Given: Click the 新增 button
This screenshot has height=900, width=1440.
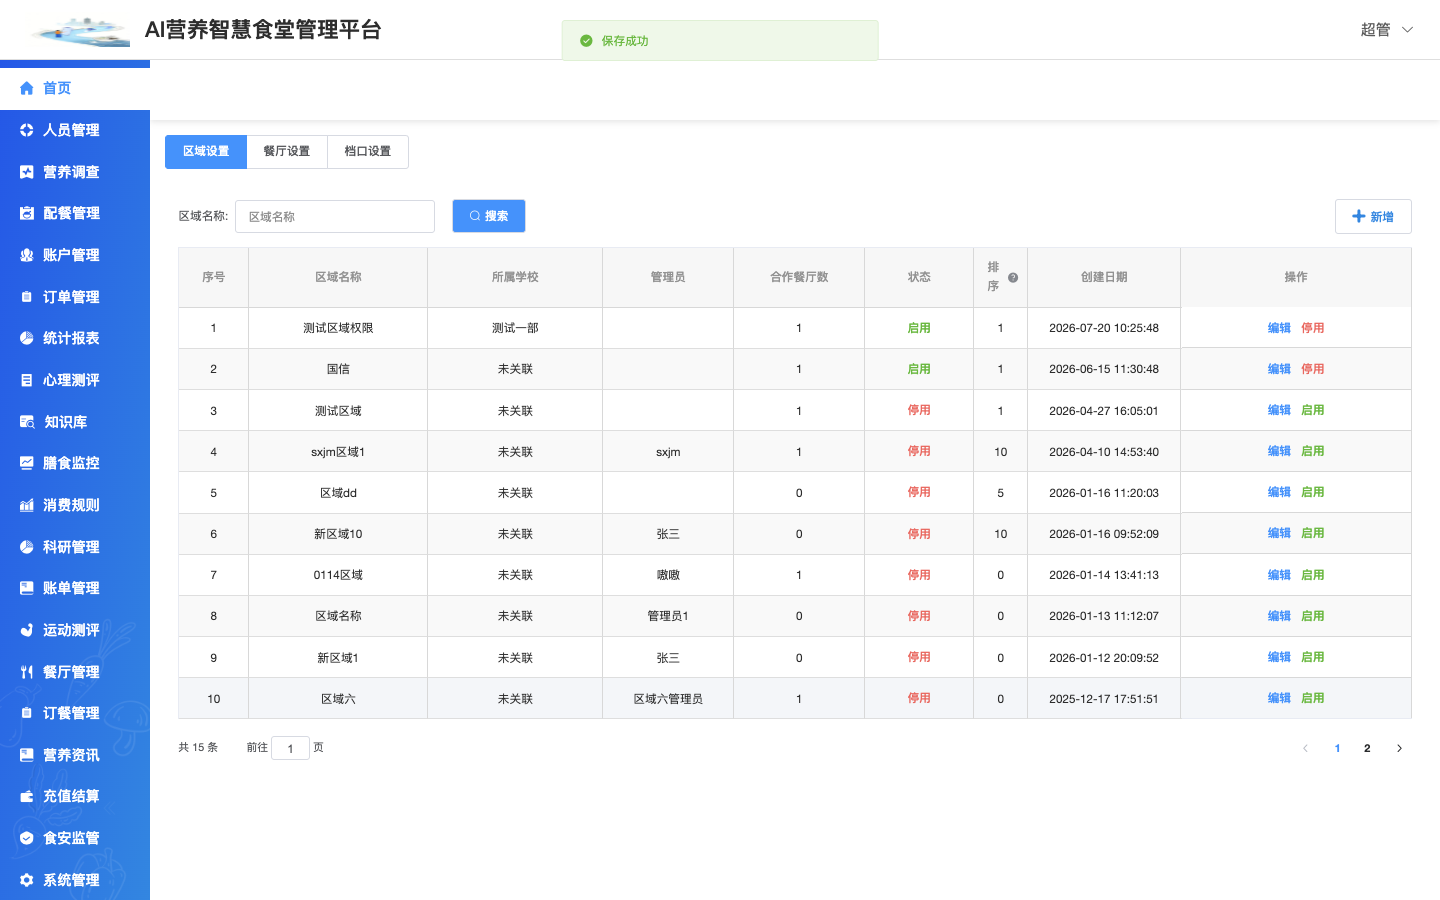Looking at the screenshot, I should pyautogui.click(x=1373, y=217).
